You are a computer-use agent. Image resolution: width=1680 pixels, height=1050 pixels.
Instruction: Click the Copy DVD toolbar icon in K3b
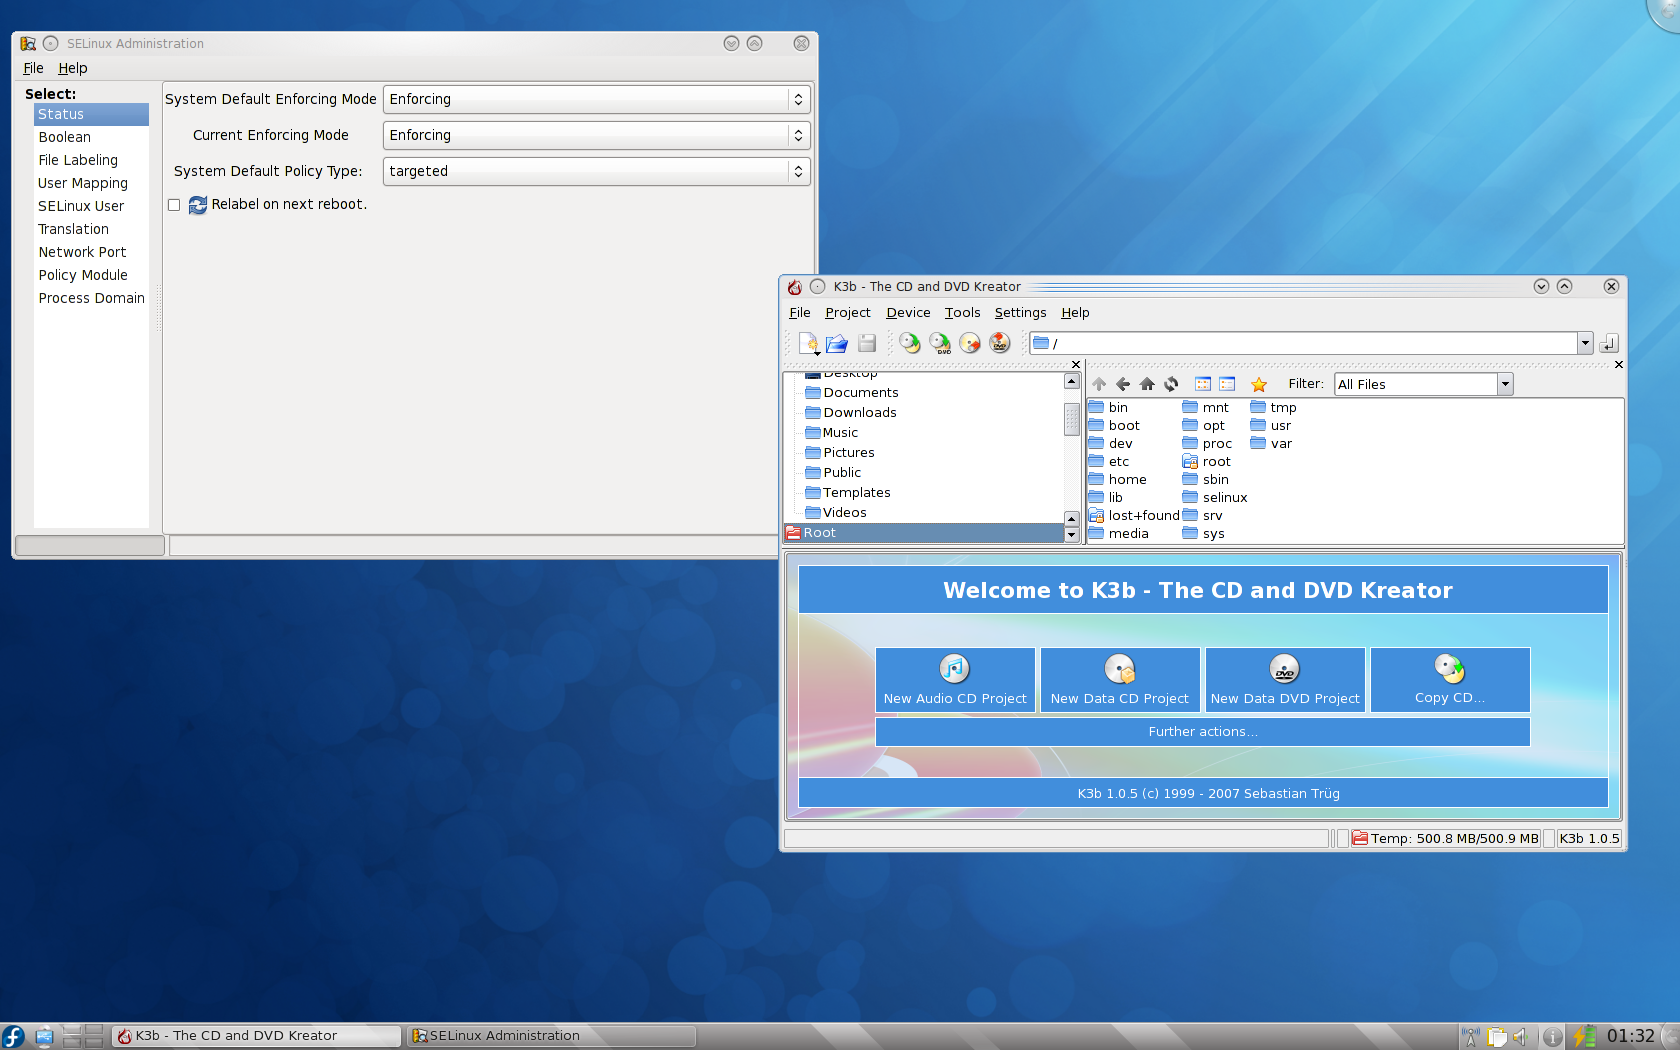point(940,343)
